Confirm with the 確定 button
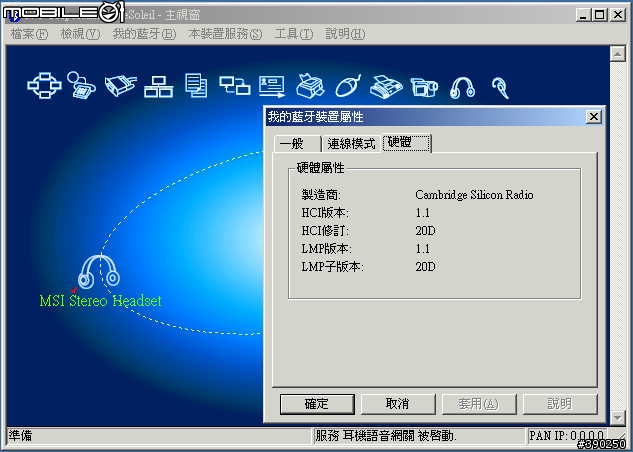 [x=317, y=404]
